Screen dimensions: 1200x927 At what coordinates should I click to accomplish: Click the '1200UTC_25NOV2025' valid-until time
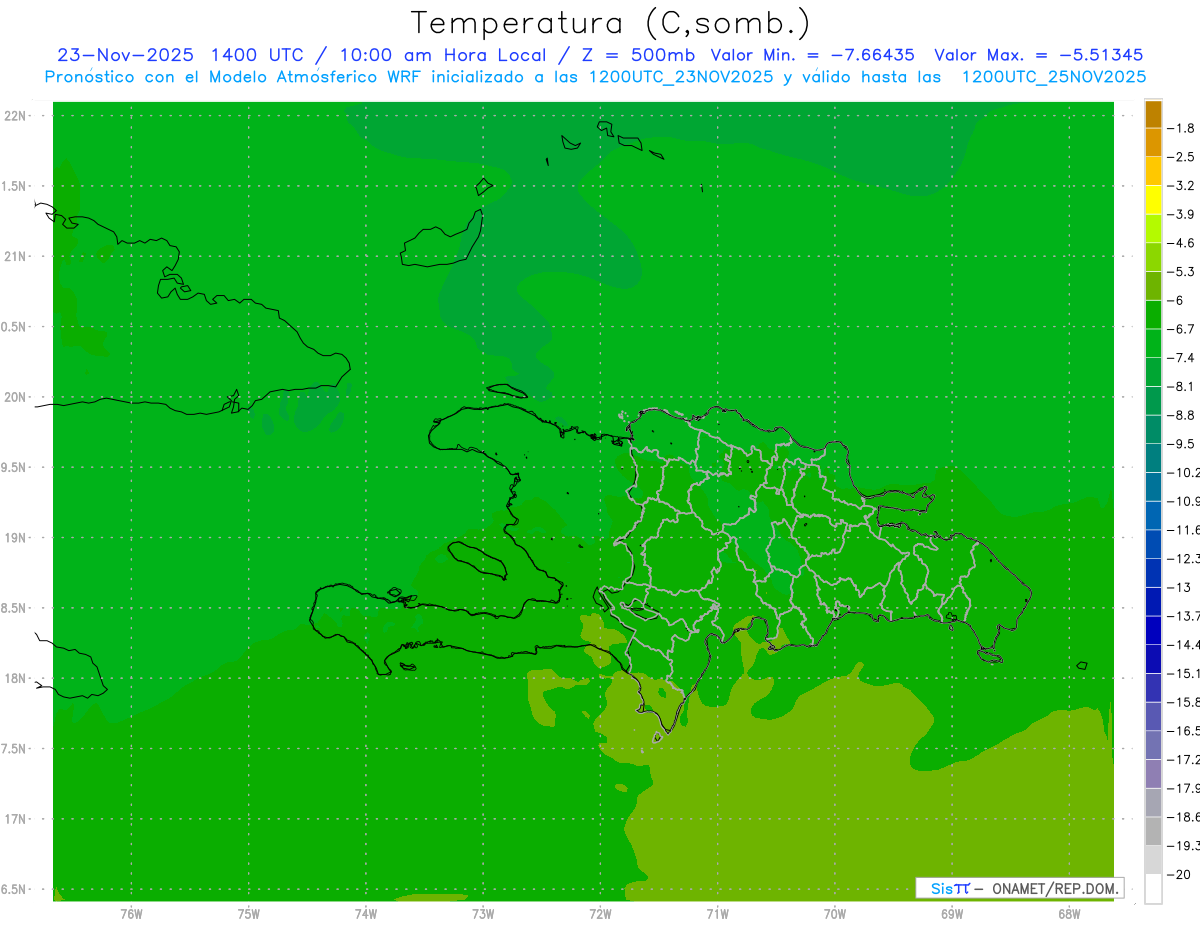tap(1053, 77)
